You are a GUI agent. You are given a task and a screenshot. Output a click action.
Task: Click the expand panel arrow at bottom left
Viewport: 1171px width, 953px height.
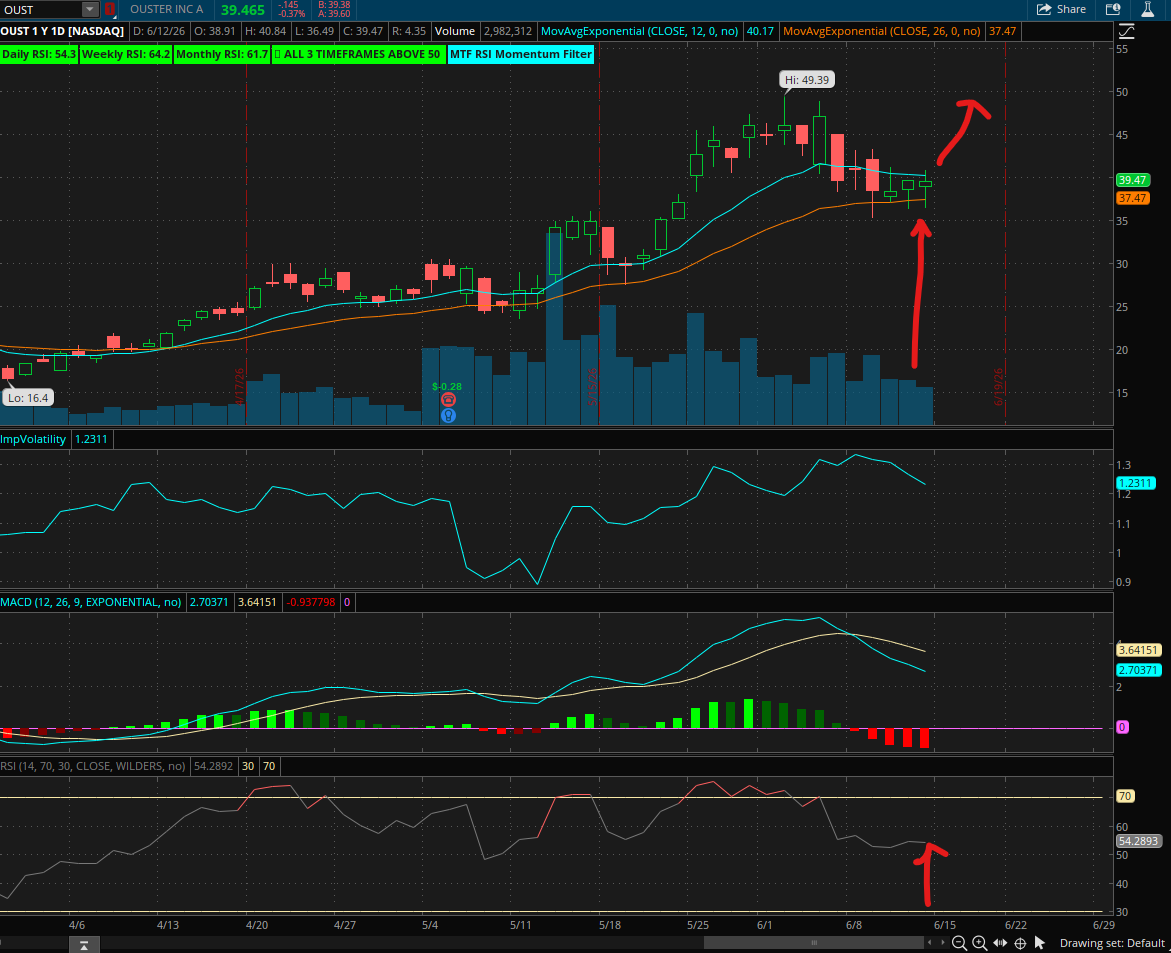click(x=84, y=946)
